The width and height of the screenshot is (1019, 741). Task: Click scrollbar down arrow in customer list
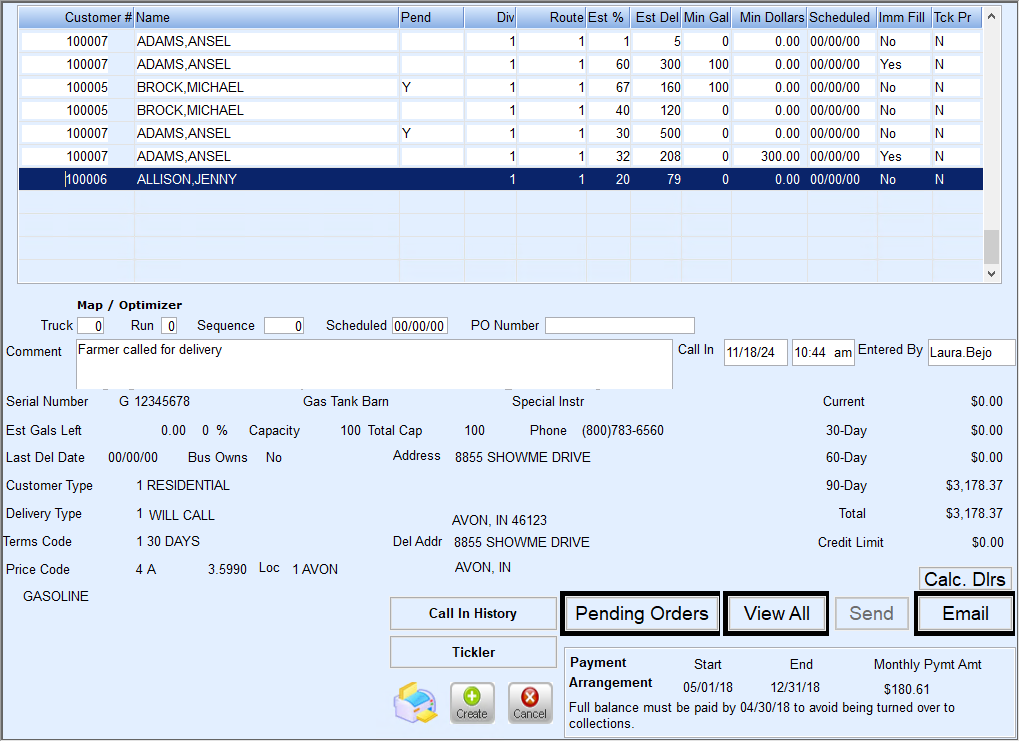click(x=991, y=274)
